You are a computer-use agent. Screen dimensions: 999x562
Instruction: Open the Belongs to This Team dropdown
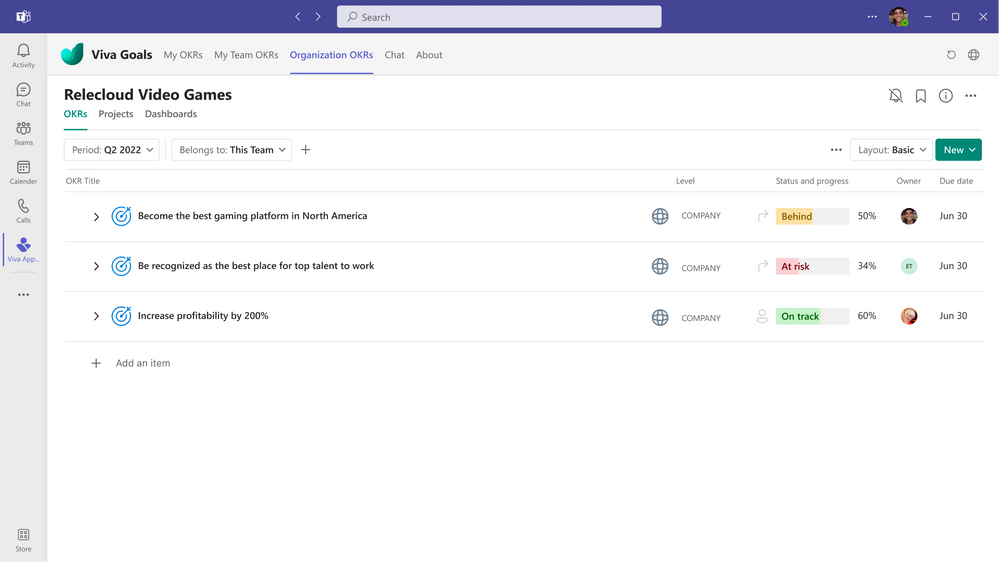(x=232, y=150)
